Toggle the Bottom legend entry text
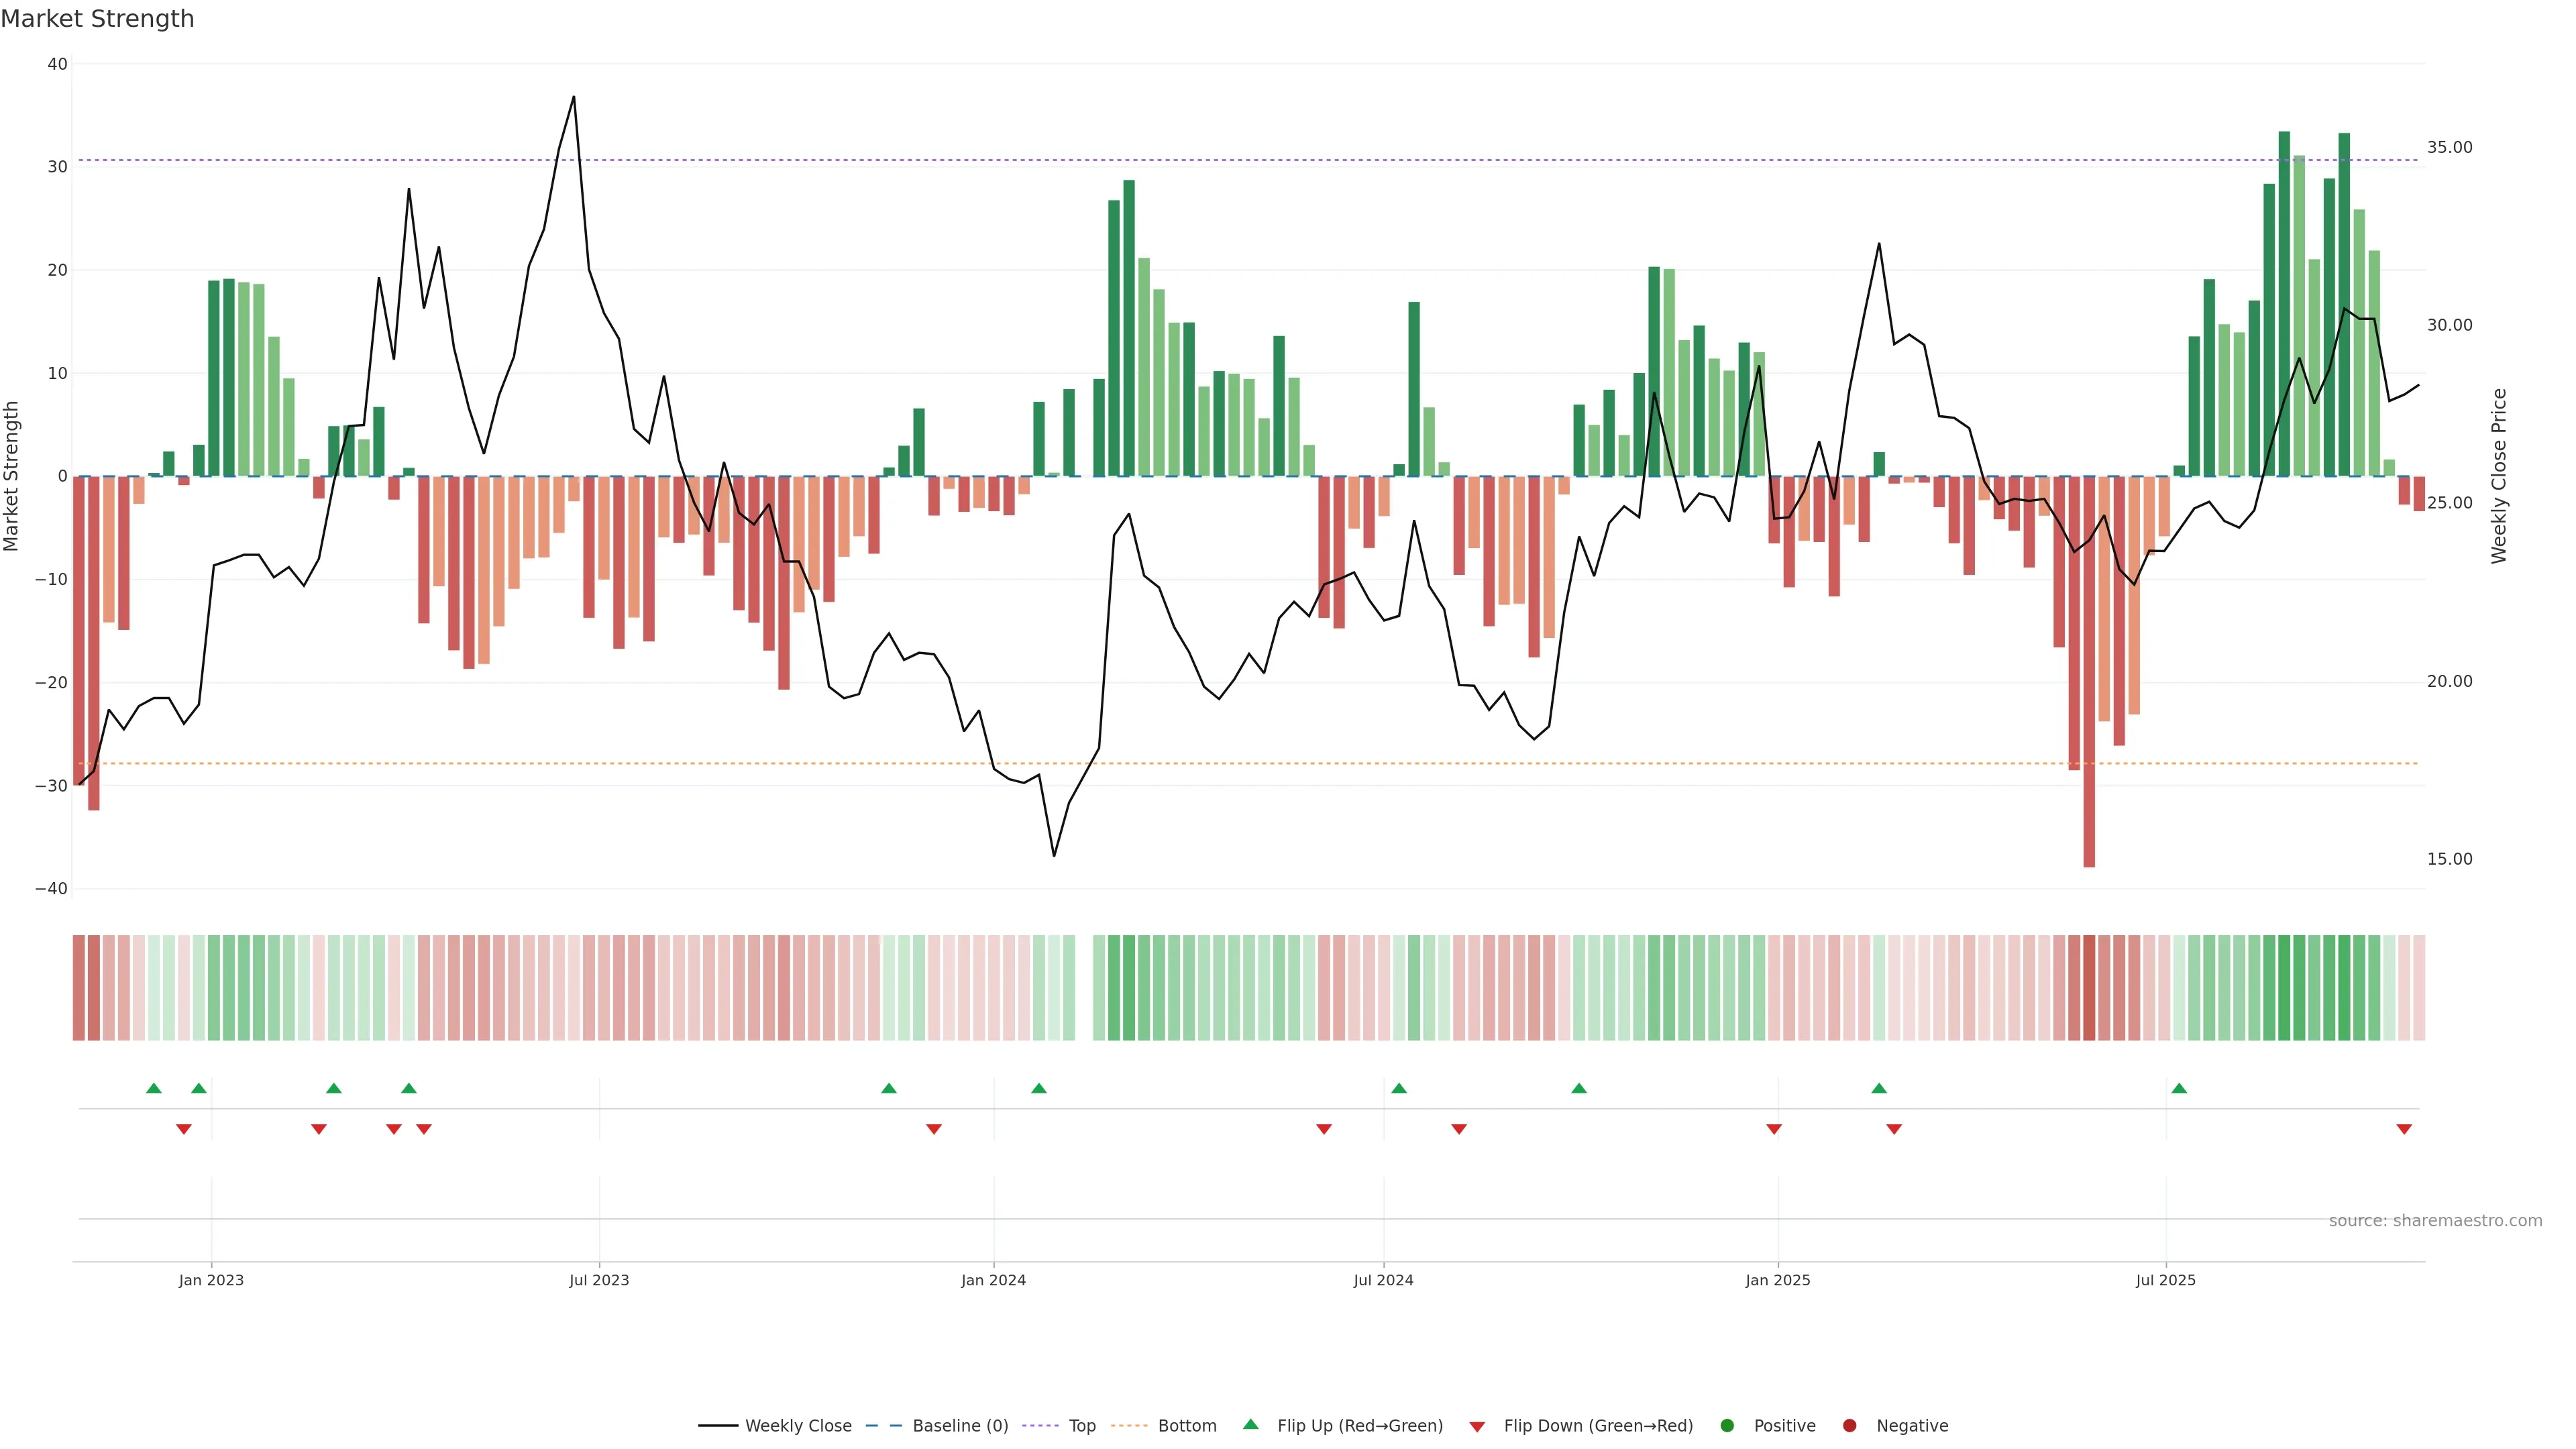Image resolution: width=2576 pixels, height=1449 pixels. tap(1187, 1425)
